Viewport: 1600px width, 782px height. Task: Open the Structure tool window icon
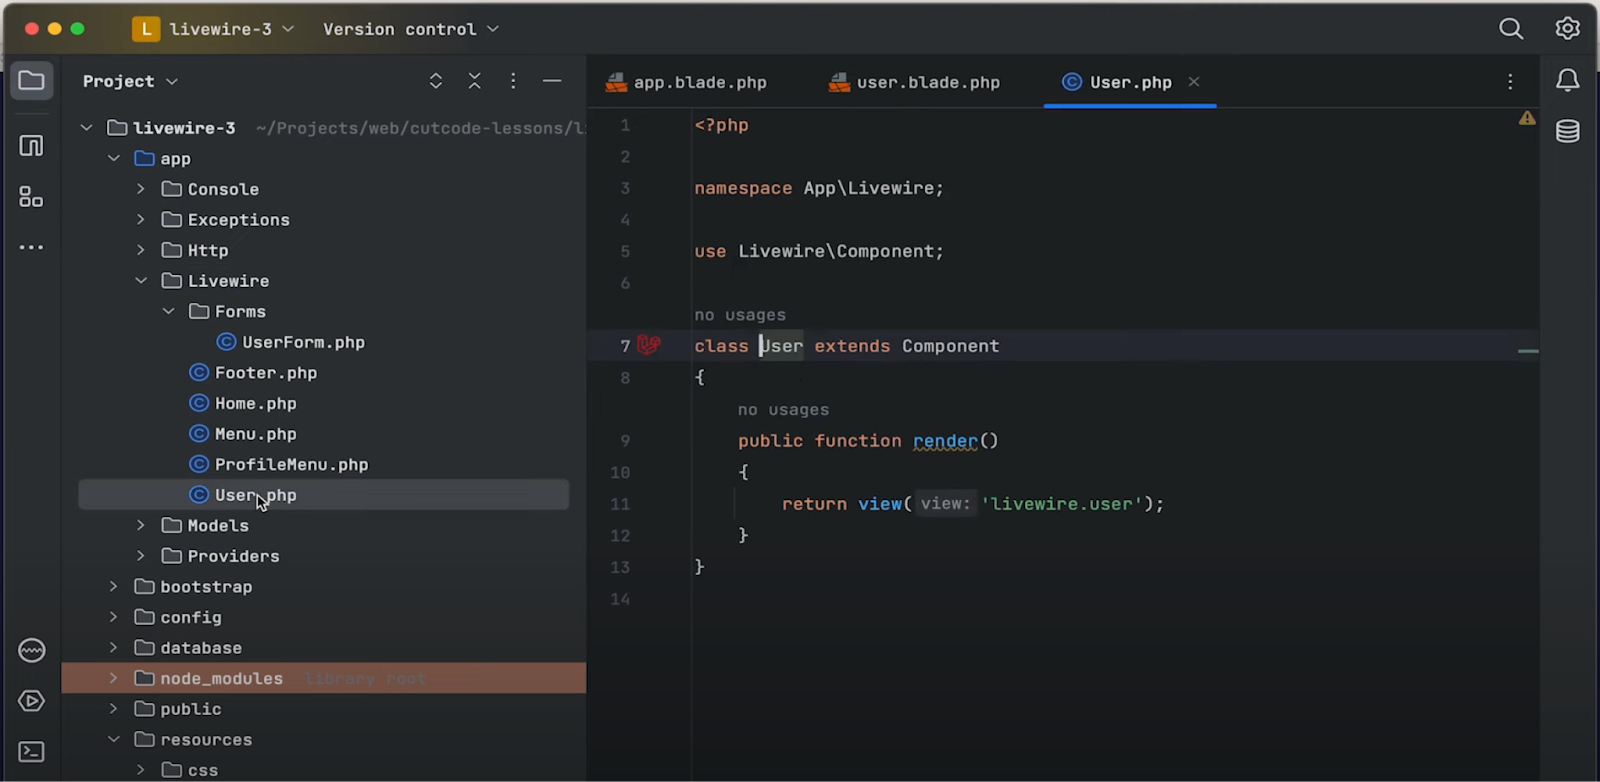pos(31,146)
